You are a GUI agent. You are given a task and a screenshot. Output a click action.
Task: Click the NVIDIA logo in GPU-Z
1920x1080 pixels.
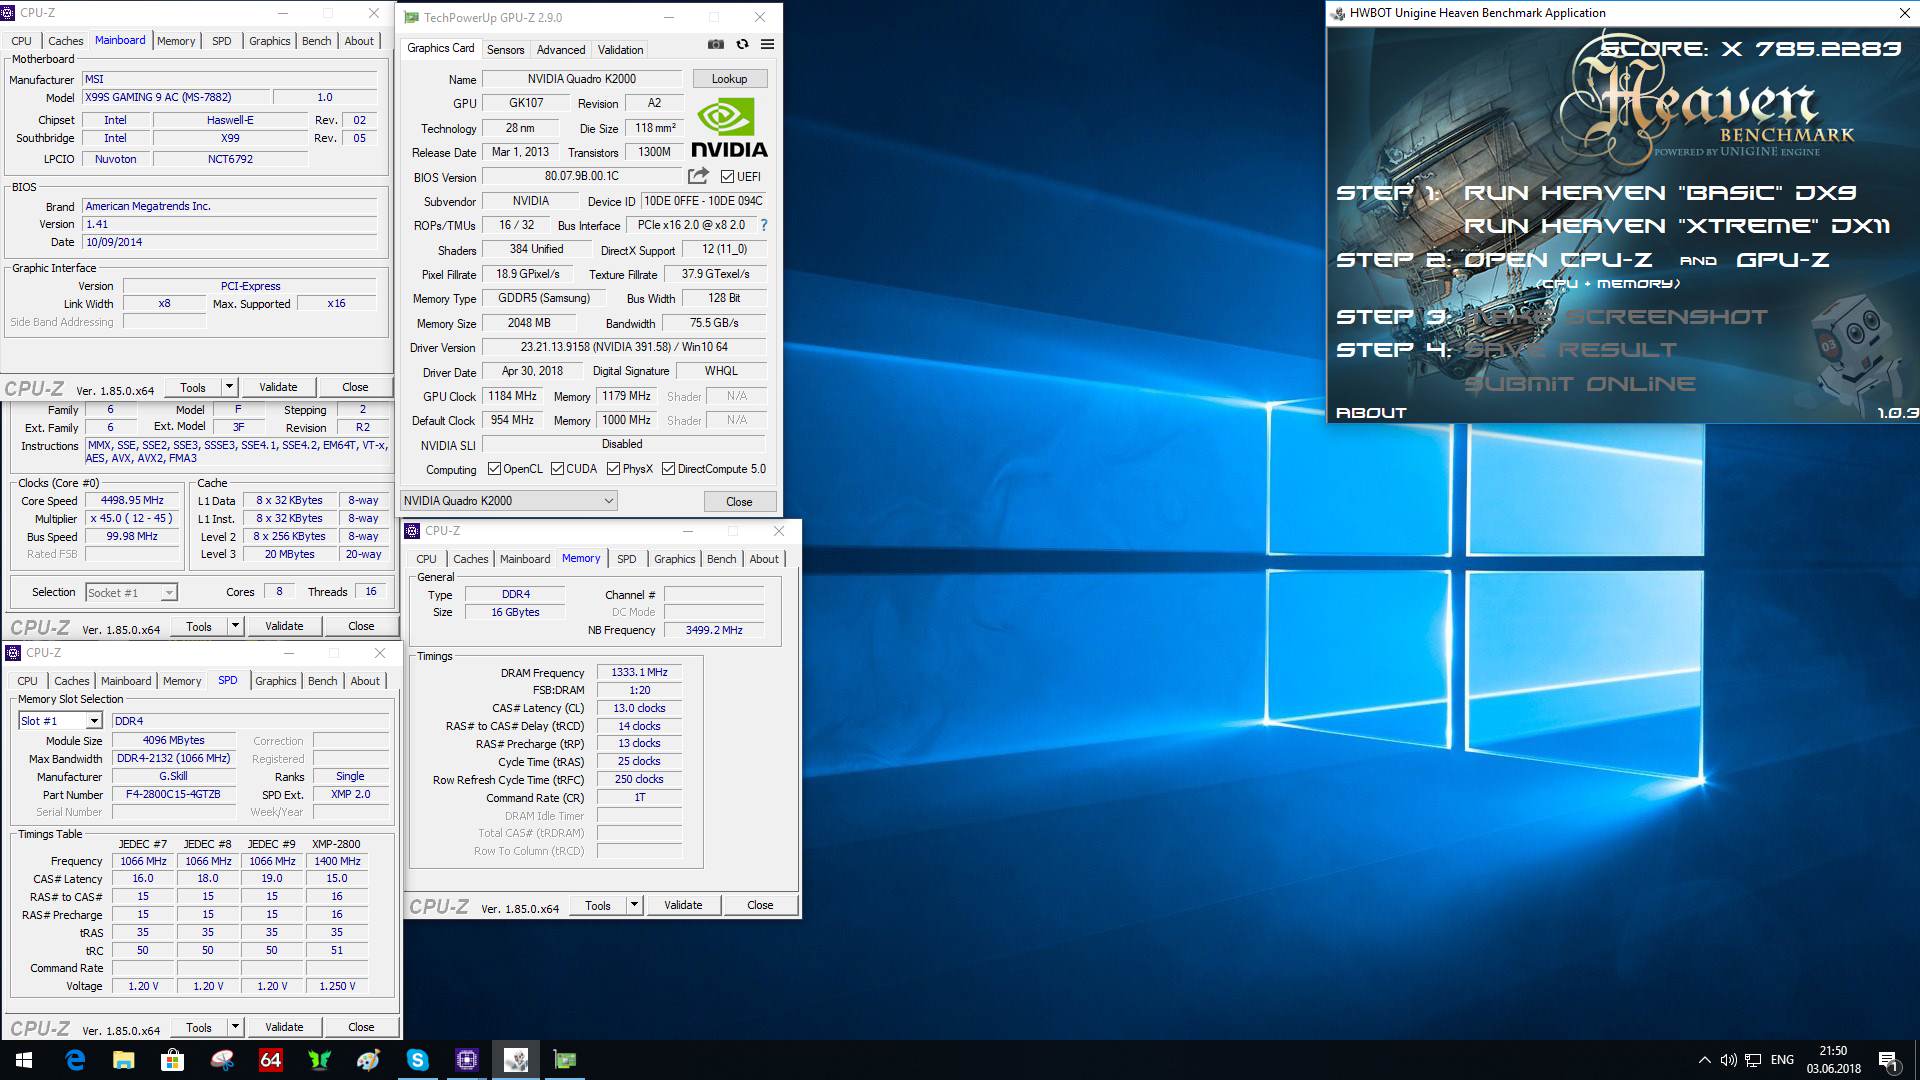click(x=729, y=127)
